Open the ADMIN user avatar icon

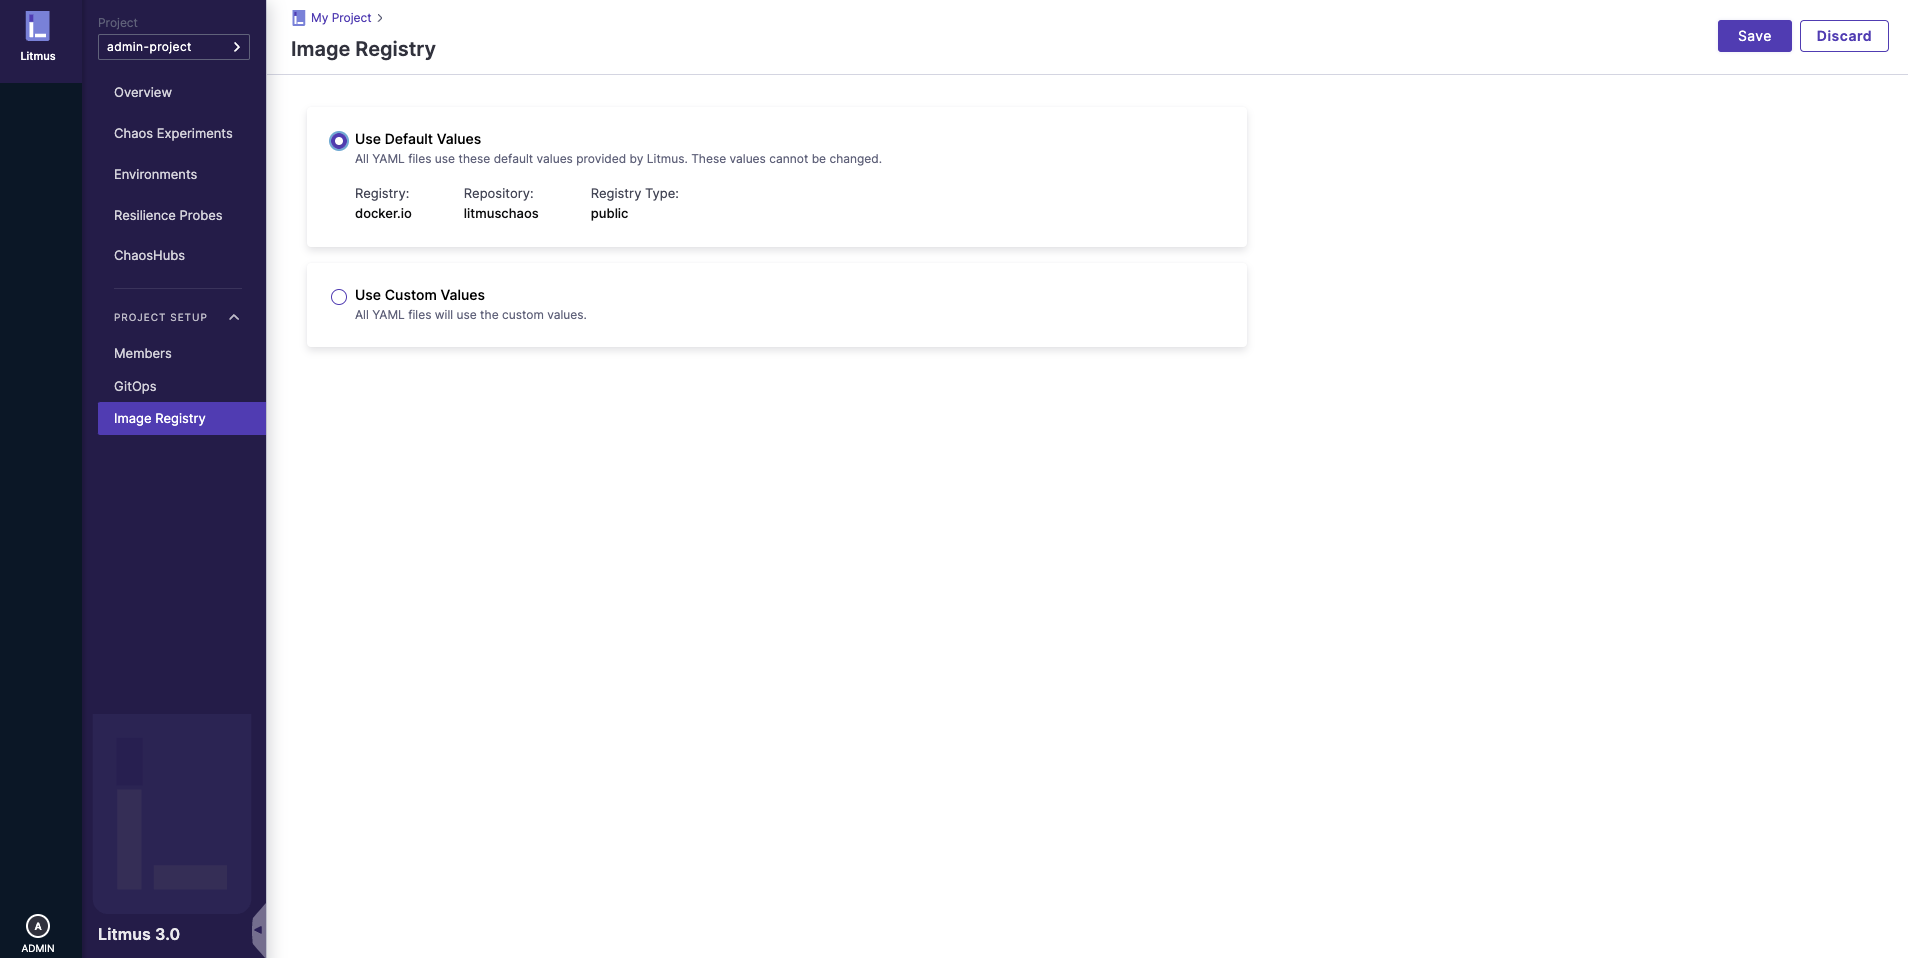(x=38, y=926)
